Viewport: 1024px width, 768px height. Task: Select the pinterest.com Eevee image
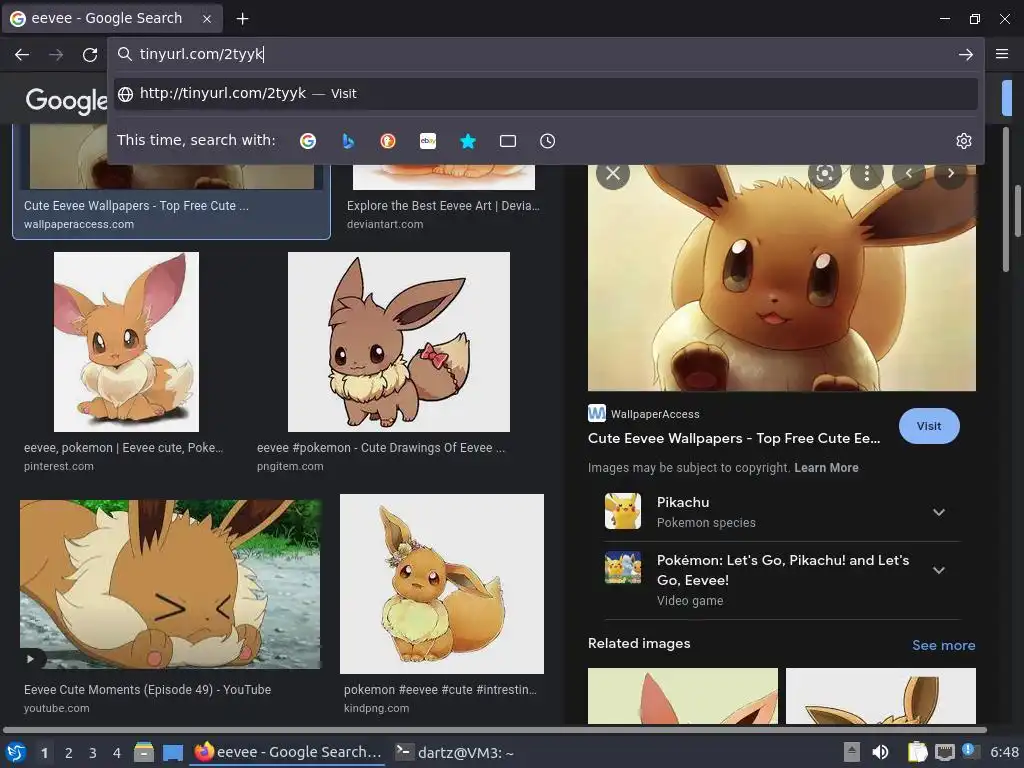[x=126, y=342]
